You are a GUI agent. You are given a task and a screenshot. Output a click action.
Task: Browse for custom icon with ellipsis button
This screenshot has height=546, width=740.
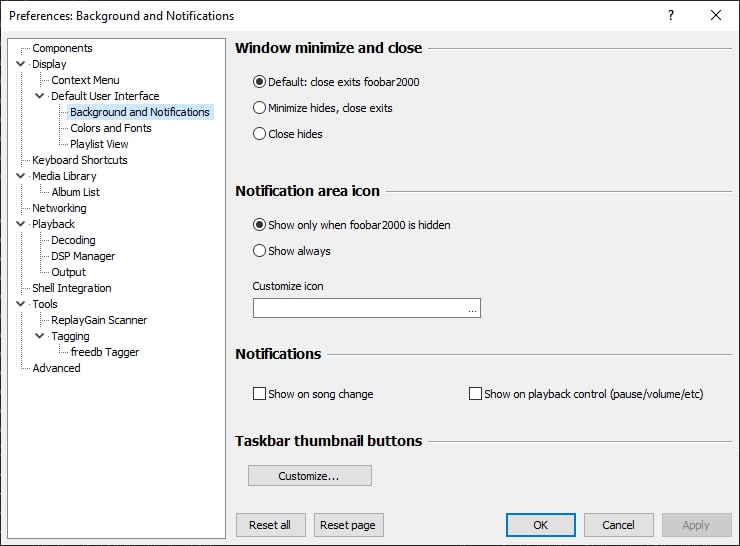pos(472,308)
